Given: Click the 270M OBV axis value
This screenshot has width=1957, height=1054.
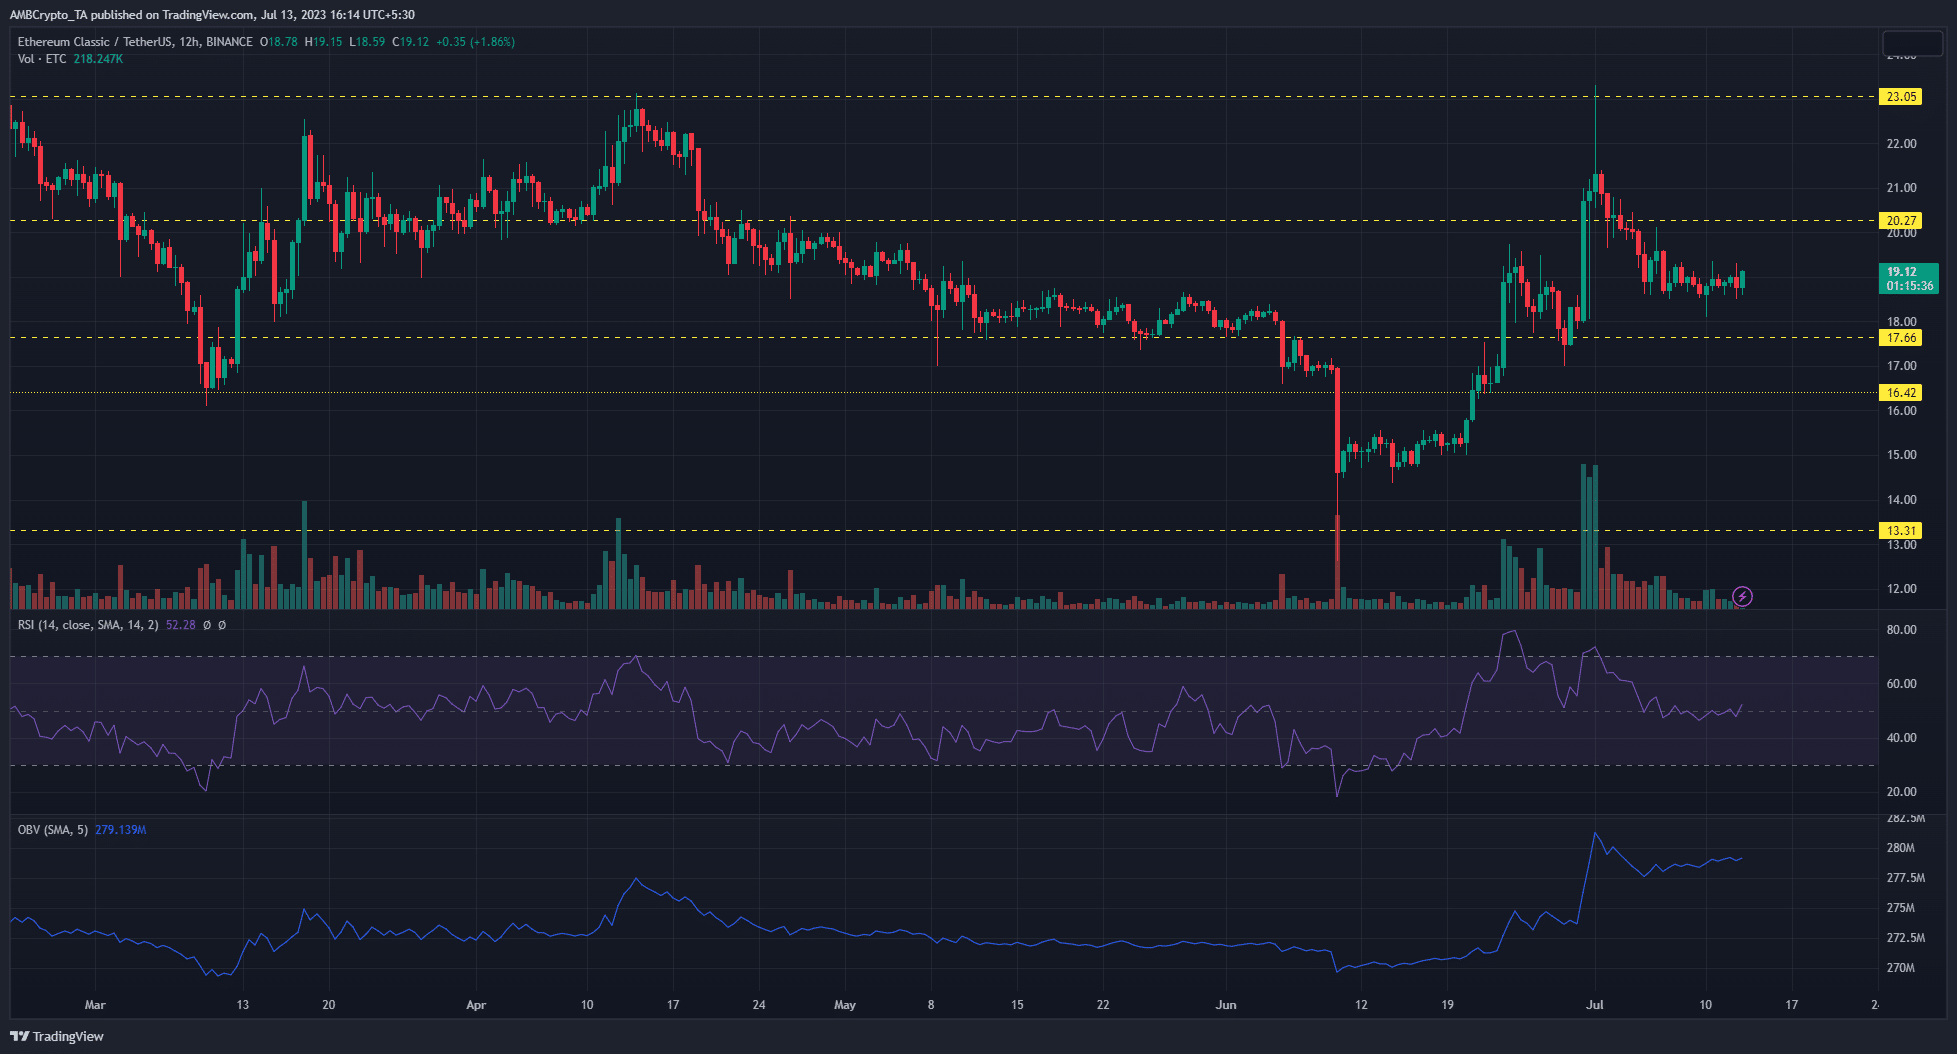Looking at the screenshot, I should point(1900,968).
